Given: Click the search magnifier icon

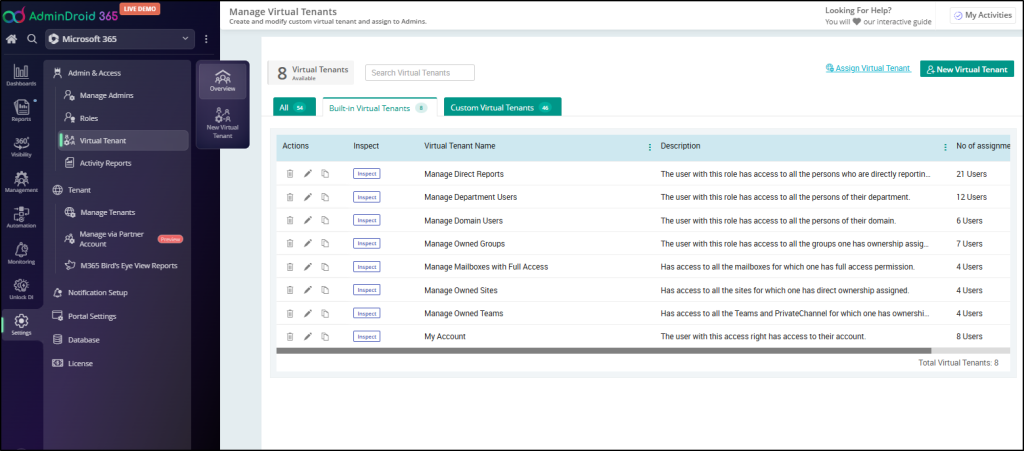Looking at the screenshot, I should [x=31, y=39].
